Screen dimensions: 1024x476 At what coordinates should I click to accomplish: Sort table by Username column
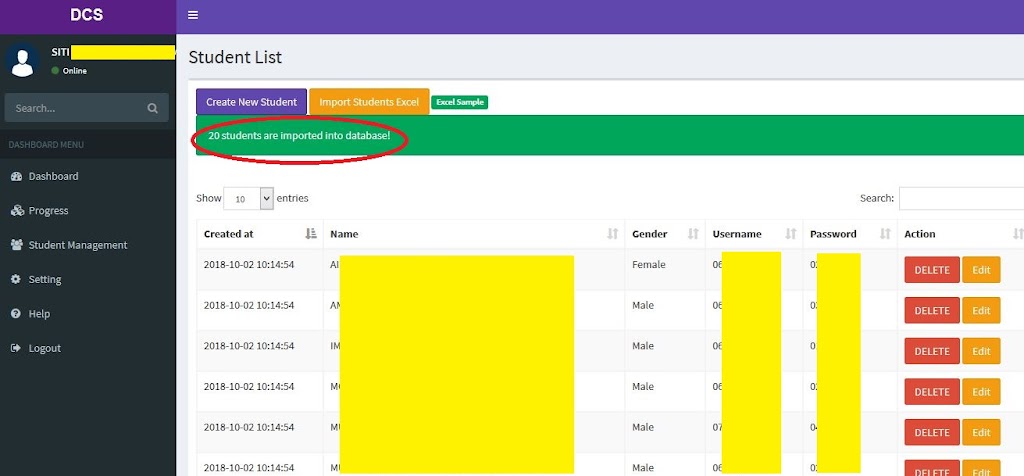[x=752, y=234]
